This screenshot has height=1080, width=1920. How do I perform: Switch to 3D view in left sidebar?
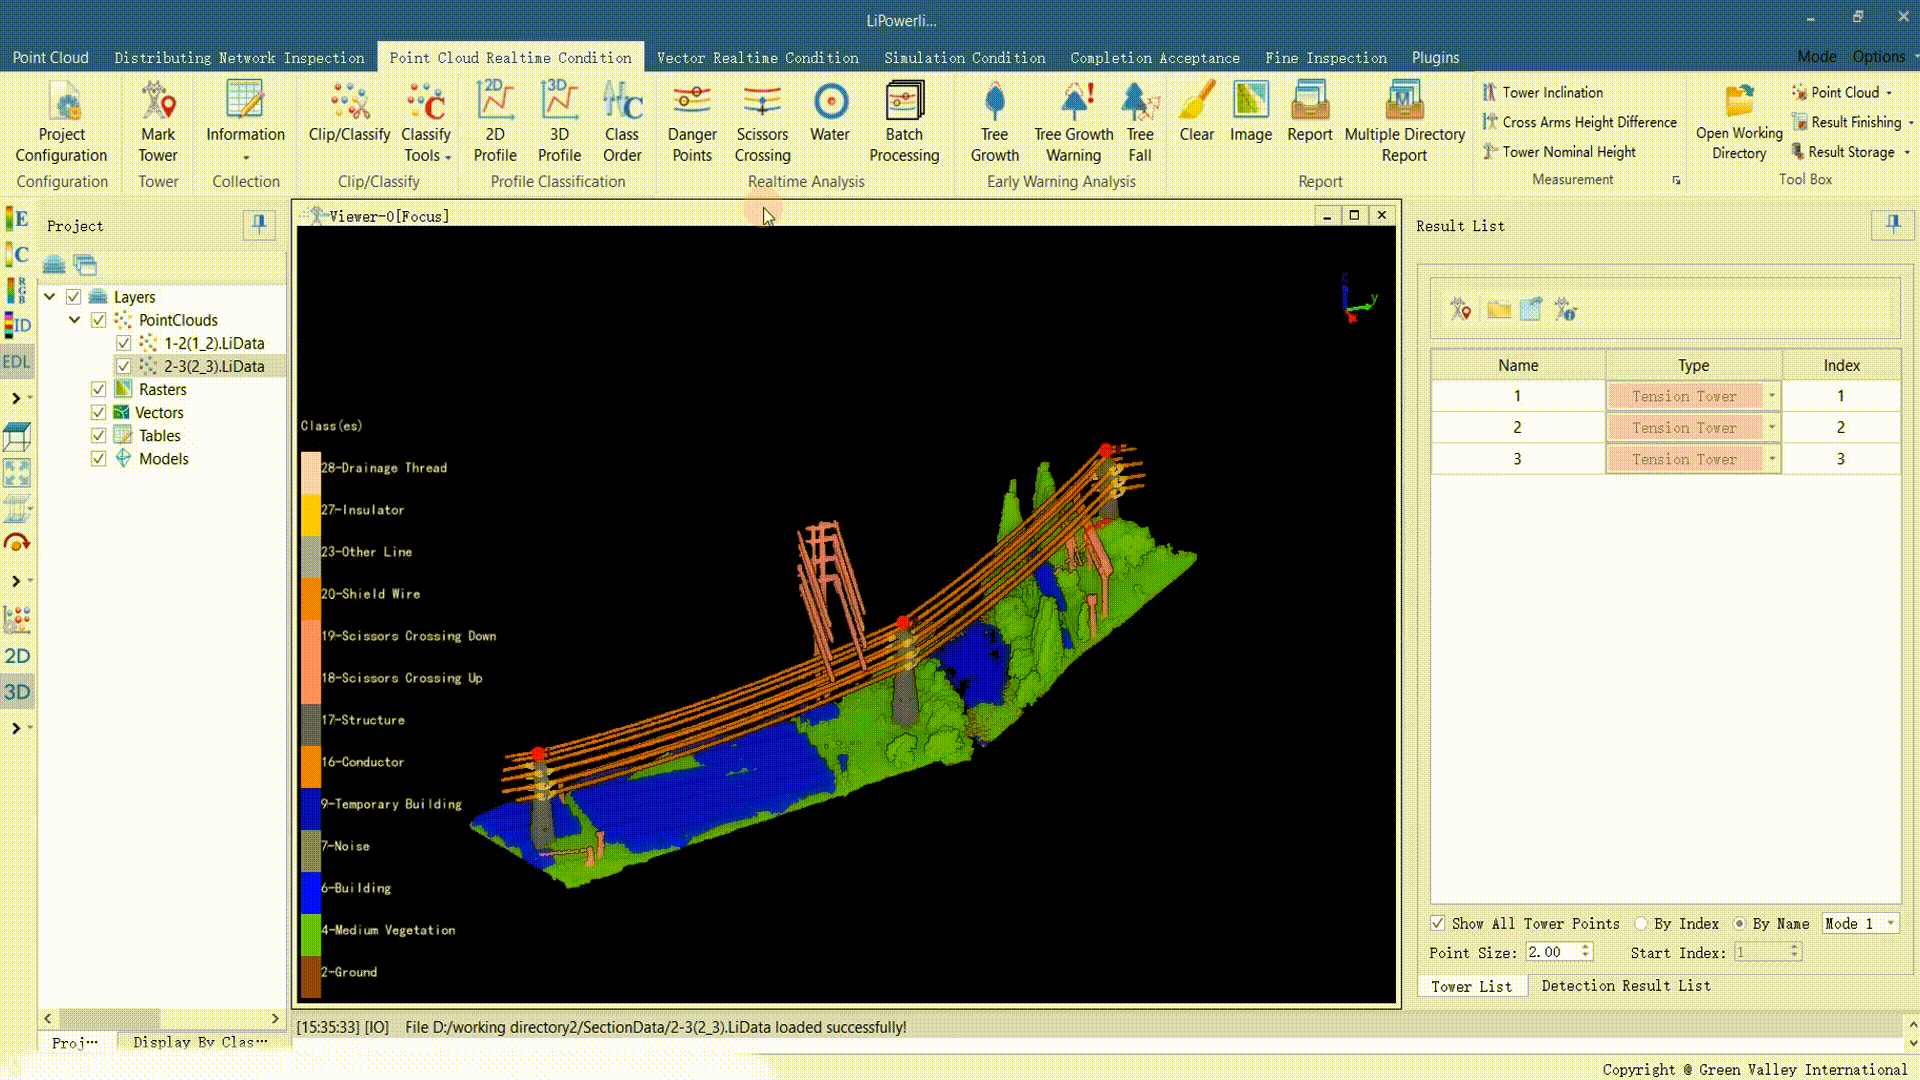pyautogui.click(x=17, y=692)
